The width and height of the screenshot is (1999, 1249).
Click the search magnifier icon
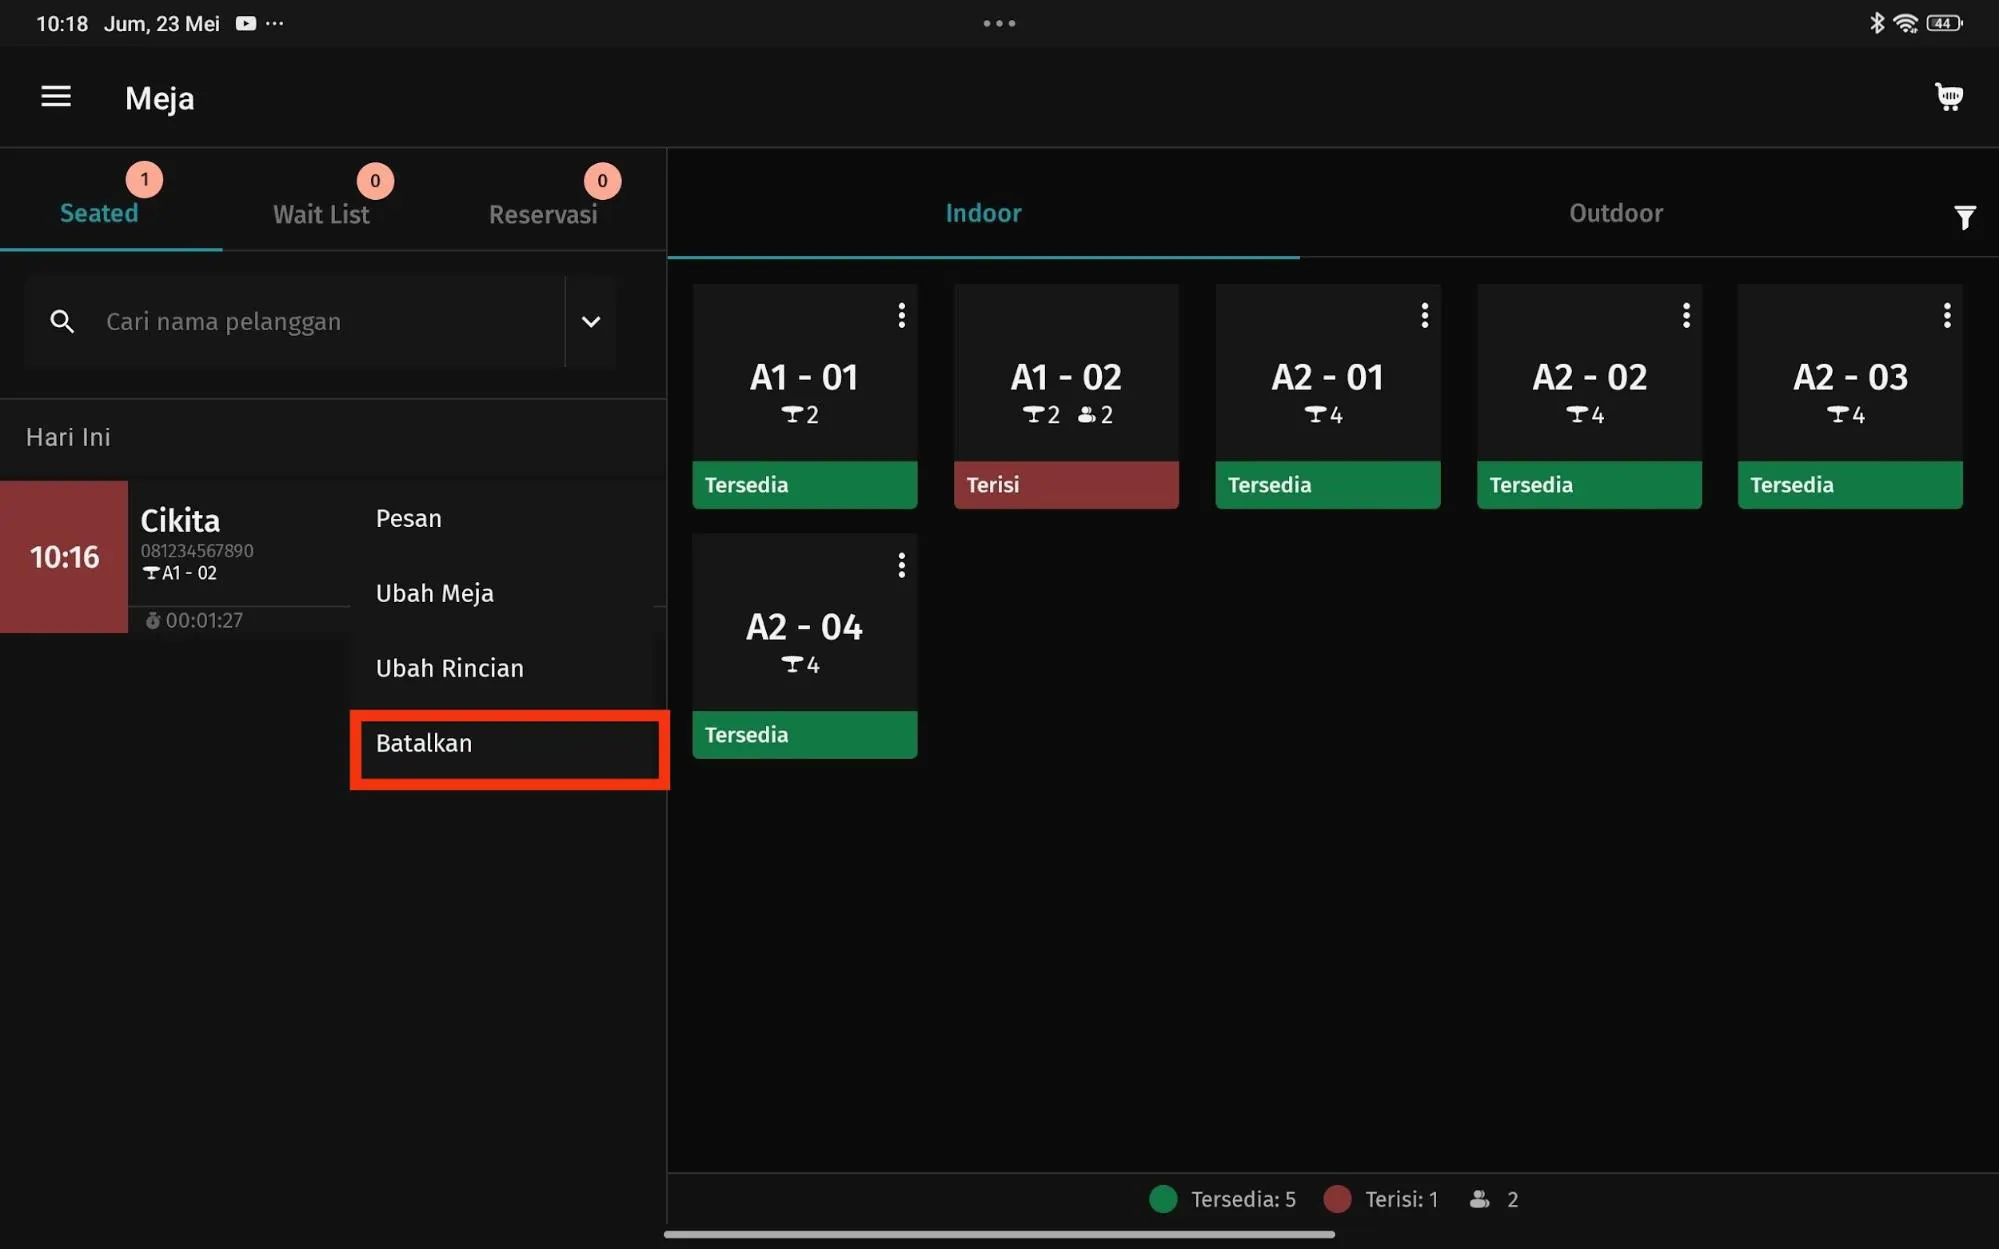coord(62,321)
